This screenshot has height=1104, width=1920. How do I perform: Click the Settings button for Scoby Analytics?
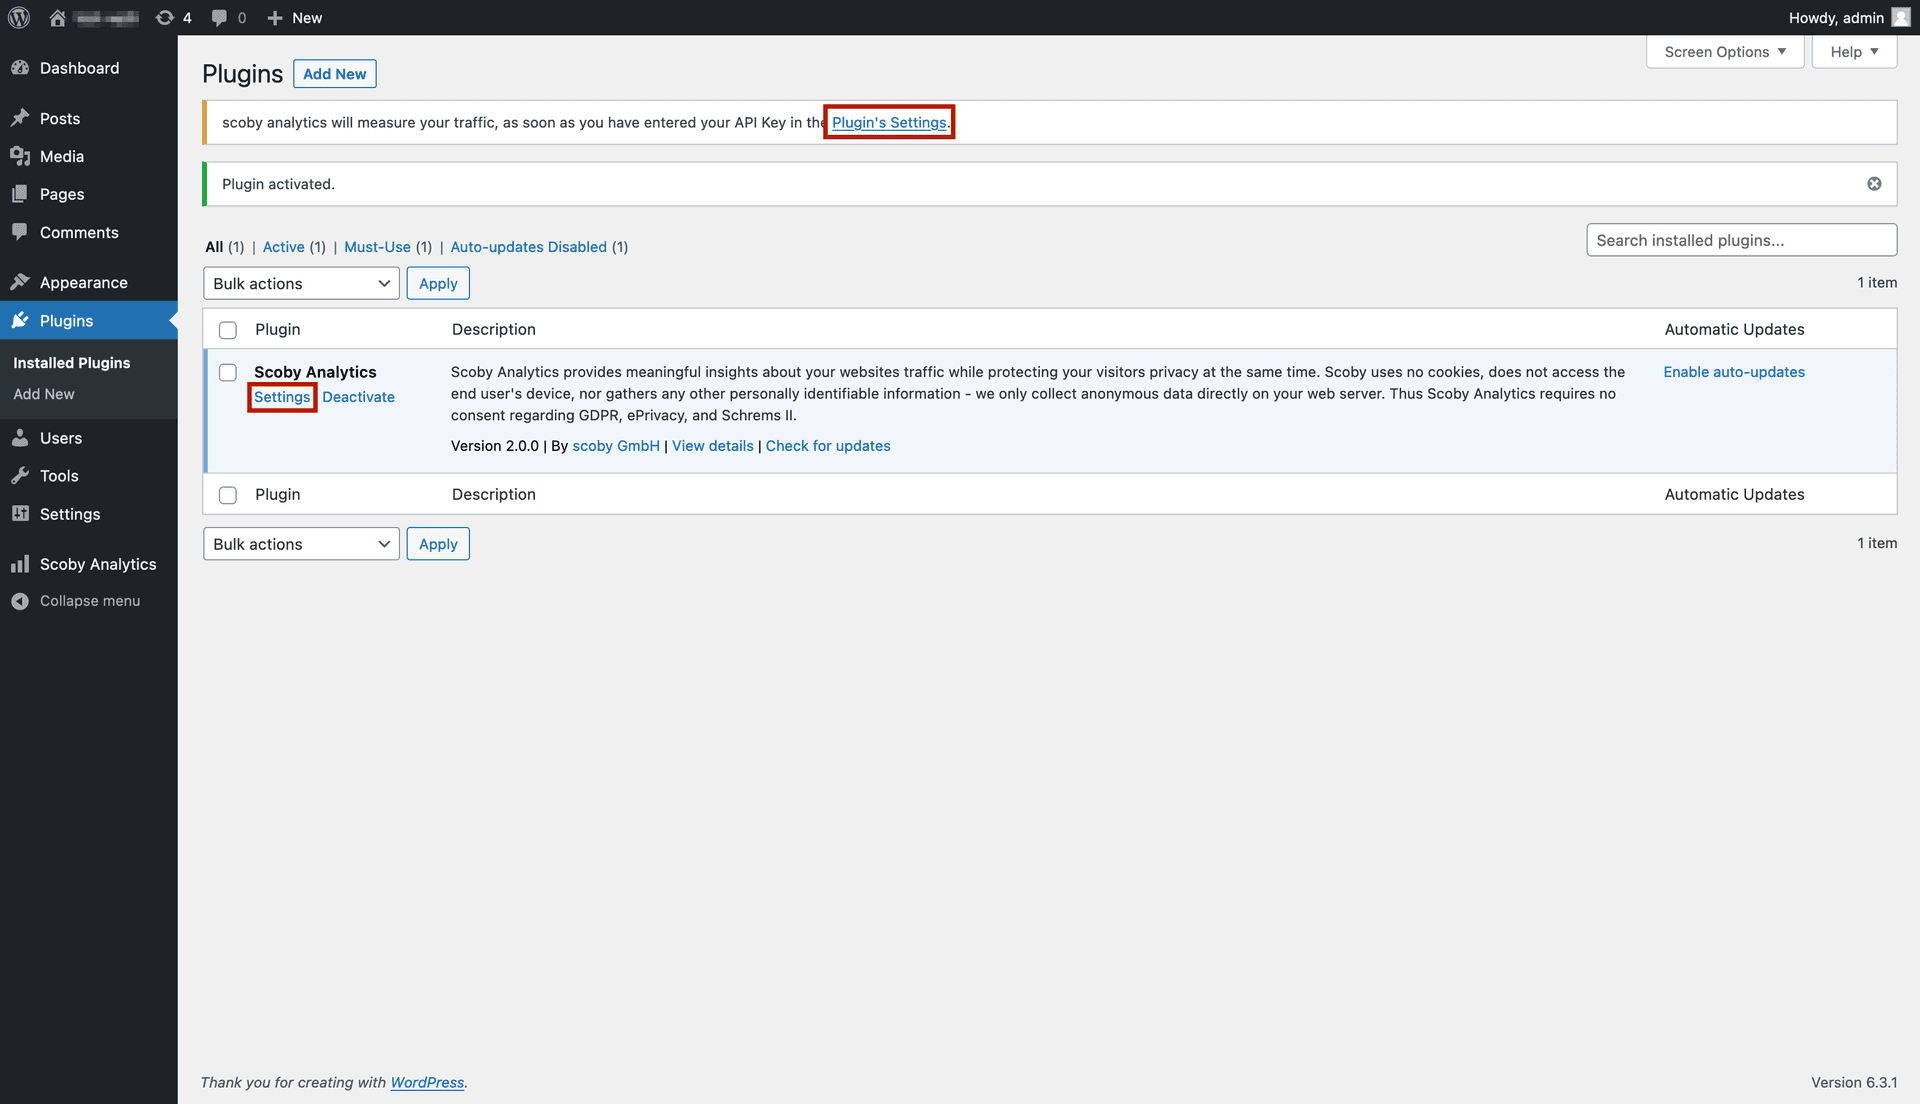coord(281,396)
